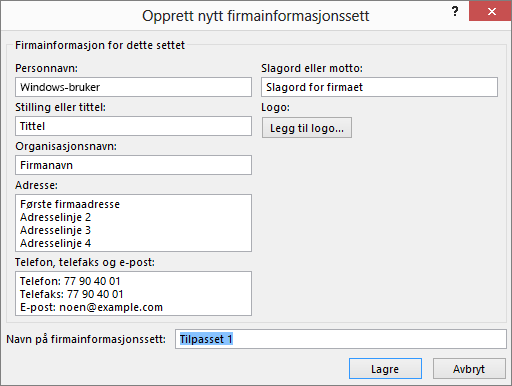Click the Slagord eller motto field
The width and height of the screenshot is (512, 386).
379,87
